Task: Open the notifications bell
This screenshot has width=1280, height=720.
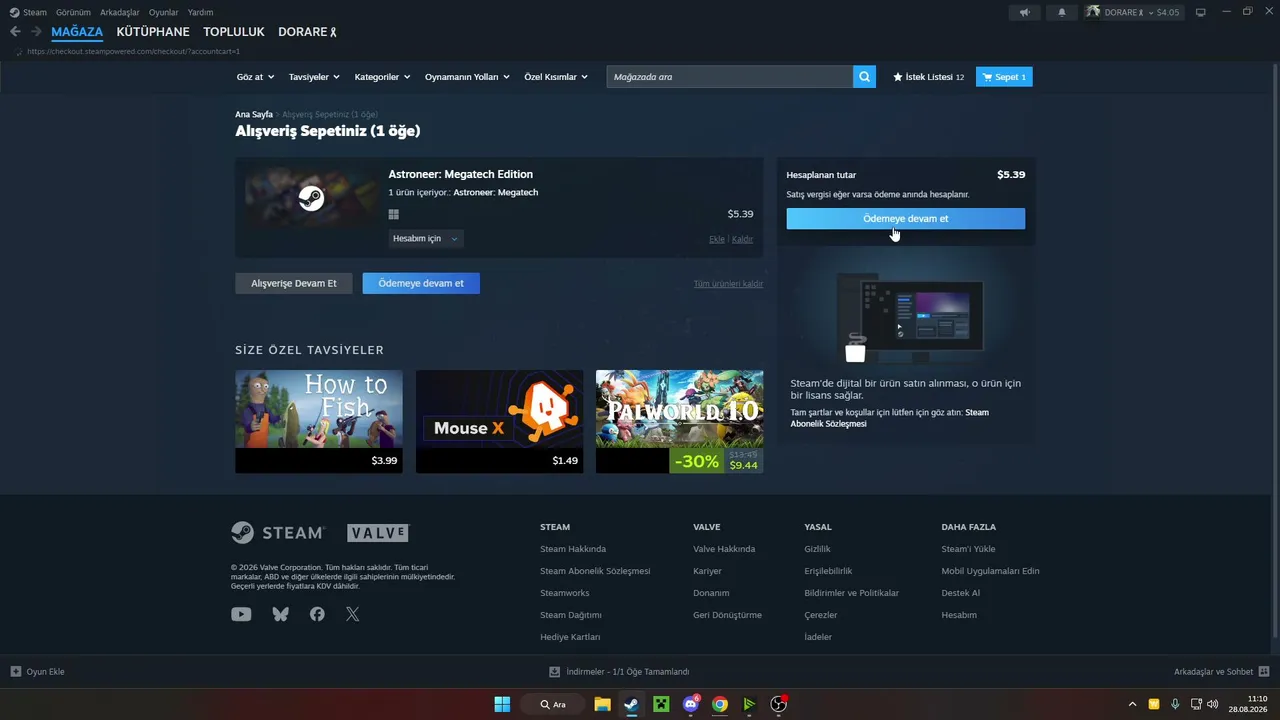Action: click(1062, 12)
